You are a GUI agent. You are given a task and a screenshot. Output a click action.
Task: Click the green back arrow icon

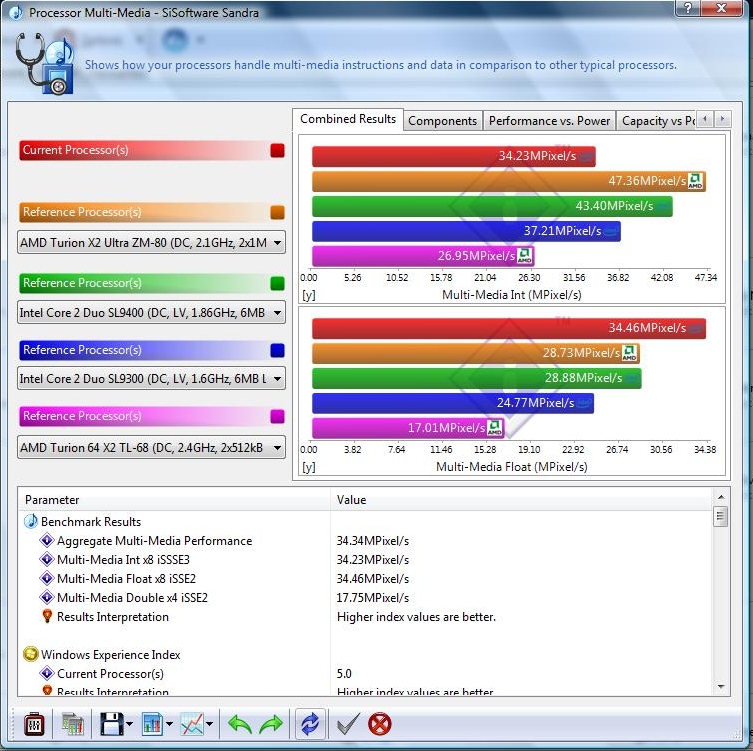coord(240,723)
